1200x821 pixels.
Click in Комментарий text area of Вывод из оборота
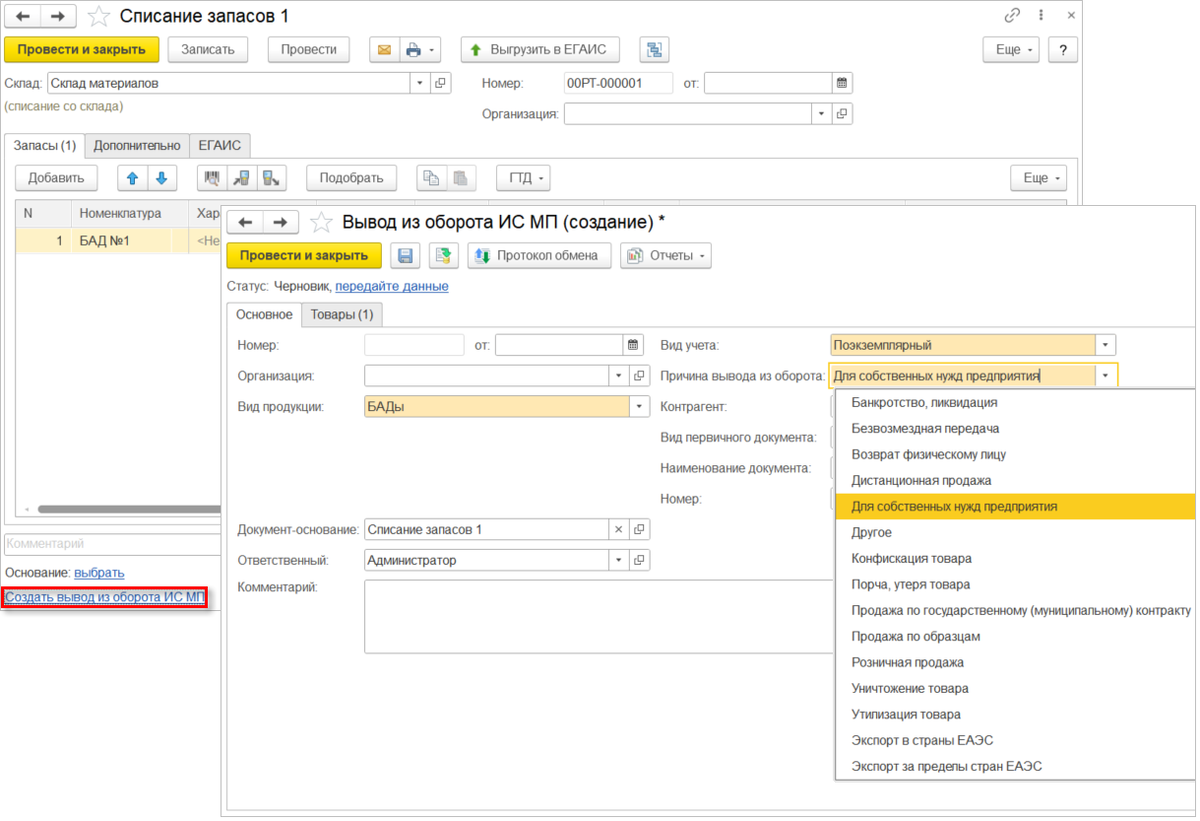(x=598, y=616)
